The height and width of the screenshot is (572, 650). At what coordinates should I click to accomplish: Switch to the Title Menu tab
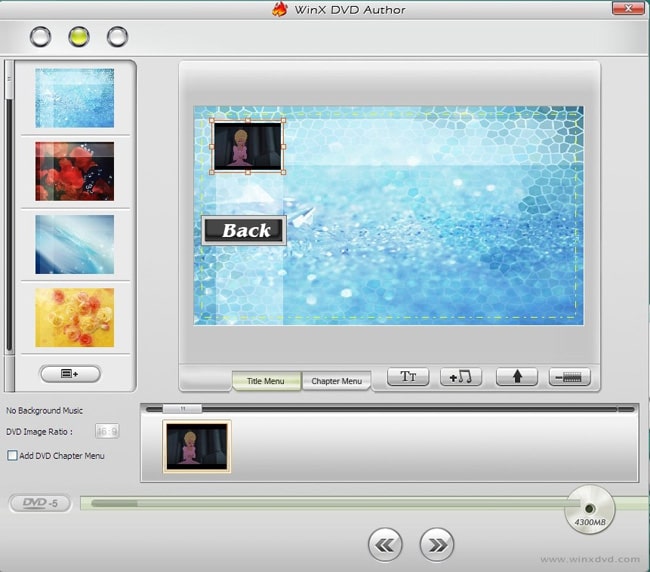click(266, 381)
